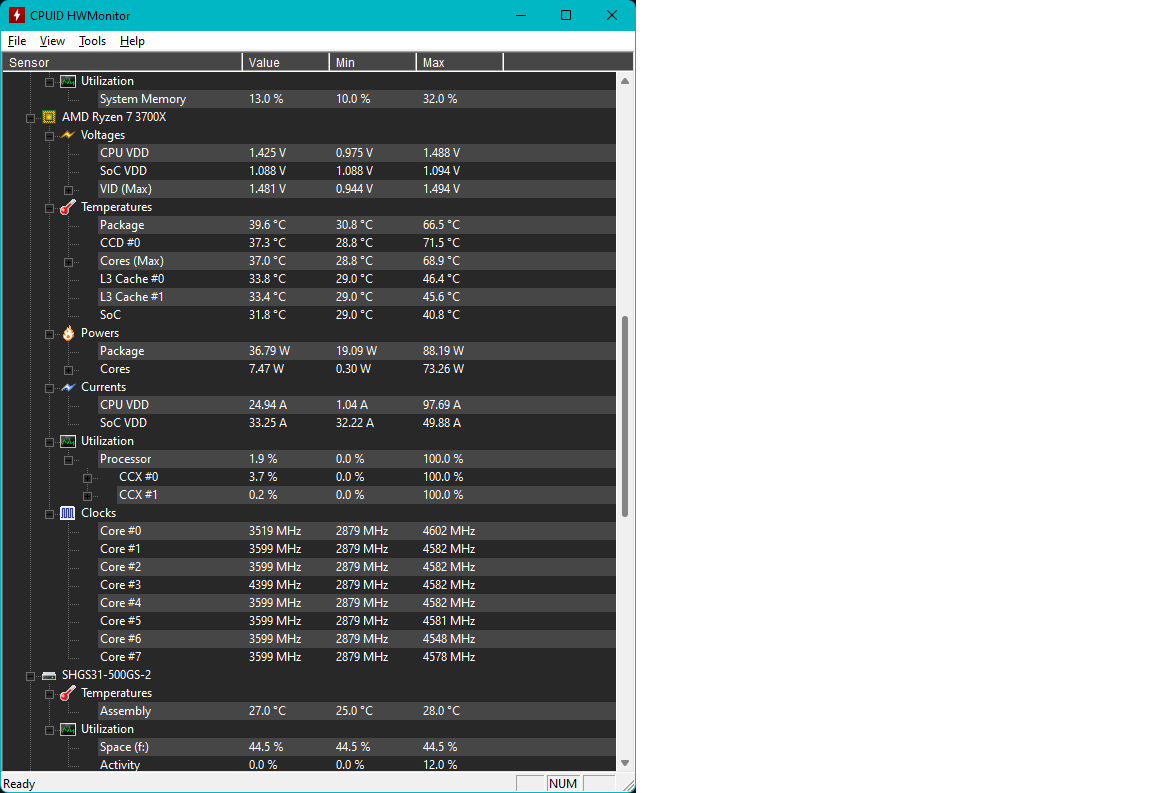The image size is (1152, 793).
Task: Click the SSD Utilization graph icon
Action: 68,729
